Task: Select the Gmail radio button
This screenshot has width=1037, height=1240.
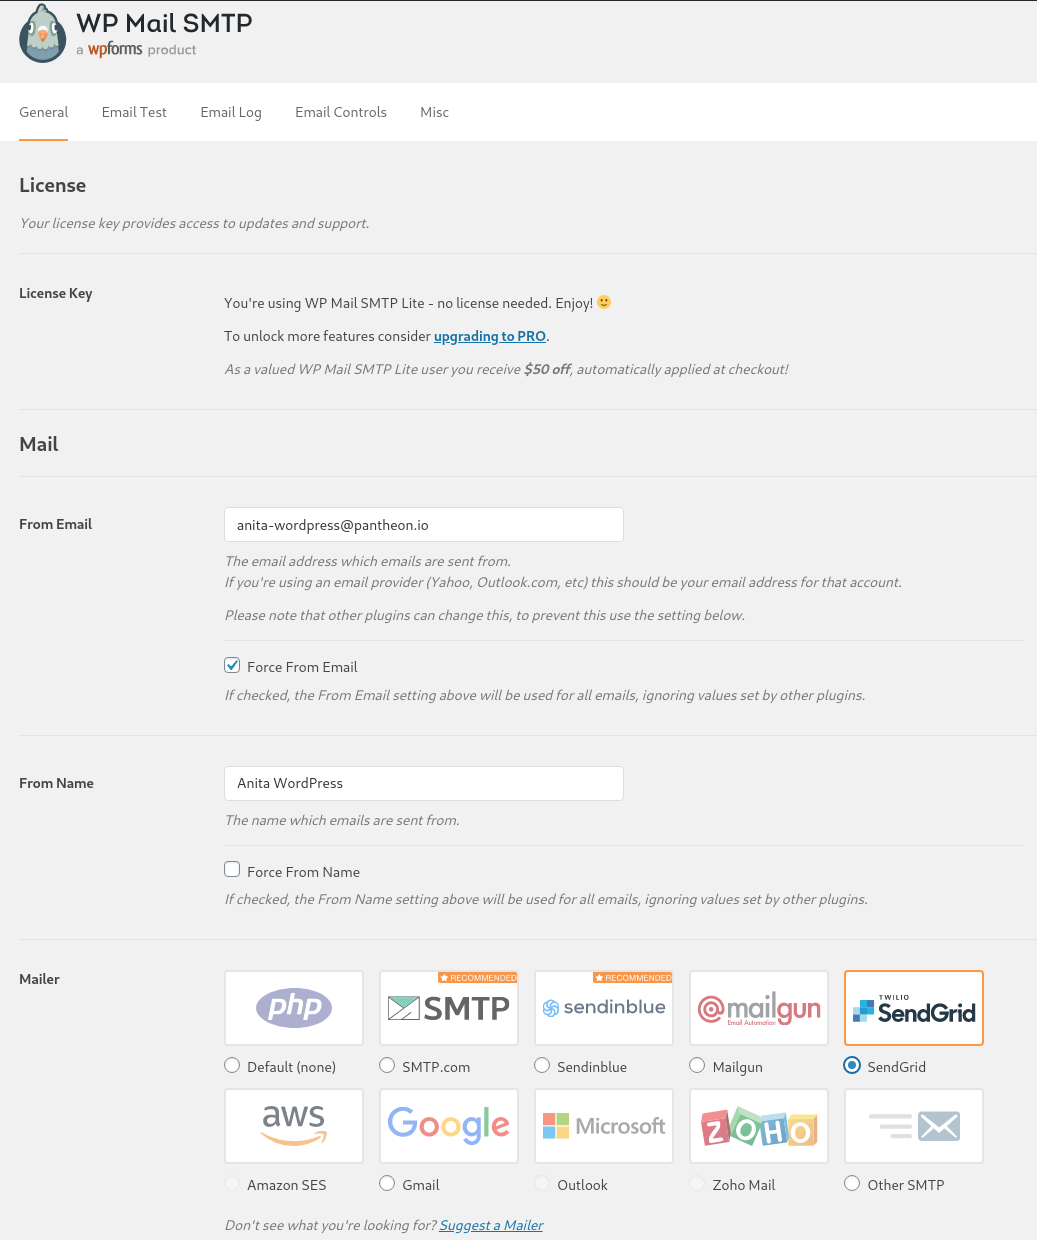Action: coord(386,1183)
